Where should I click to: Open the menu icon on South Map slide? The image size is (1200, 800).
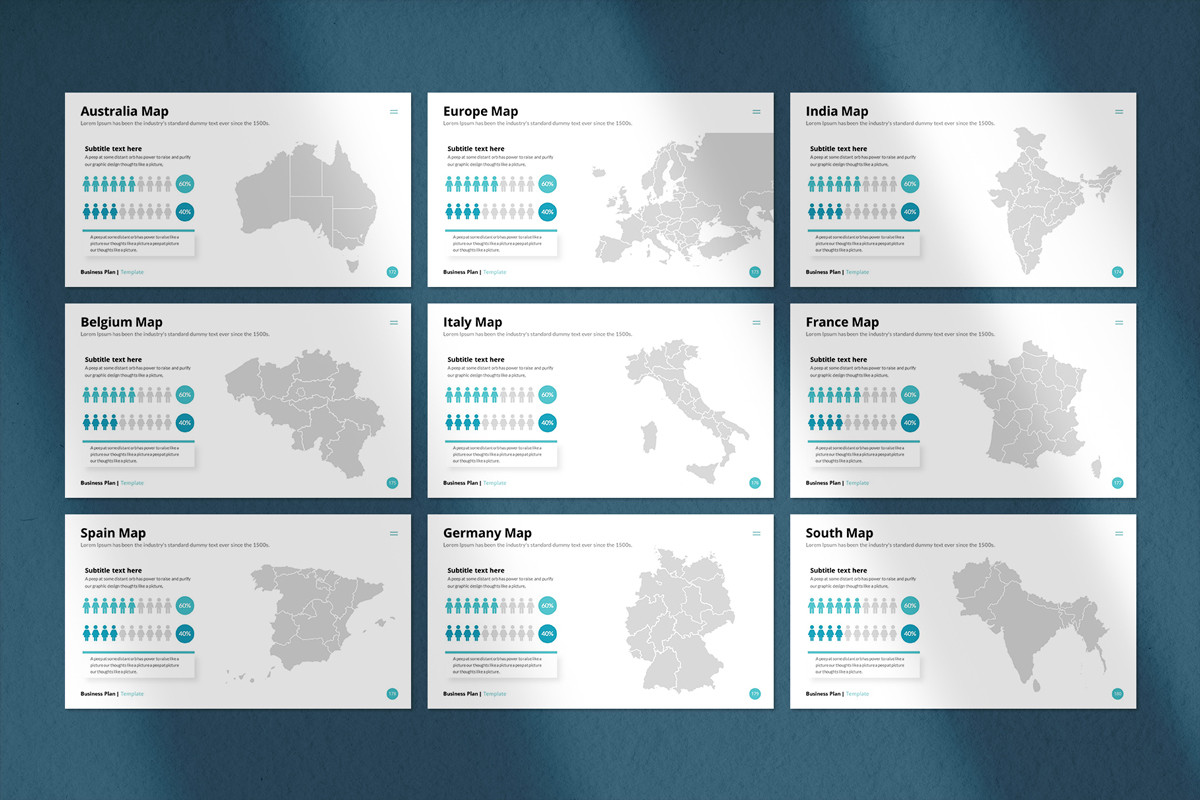coord(1119,533)
